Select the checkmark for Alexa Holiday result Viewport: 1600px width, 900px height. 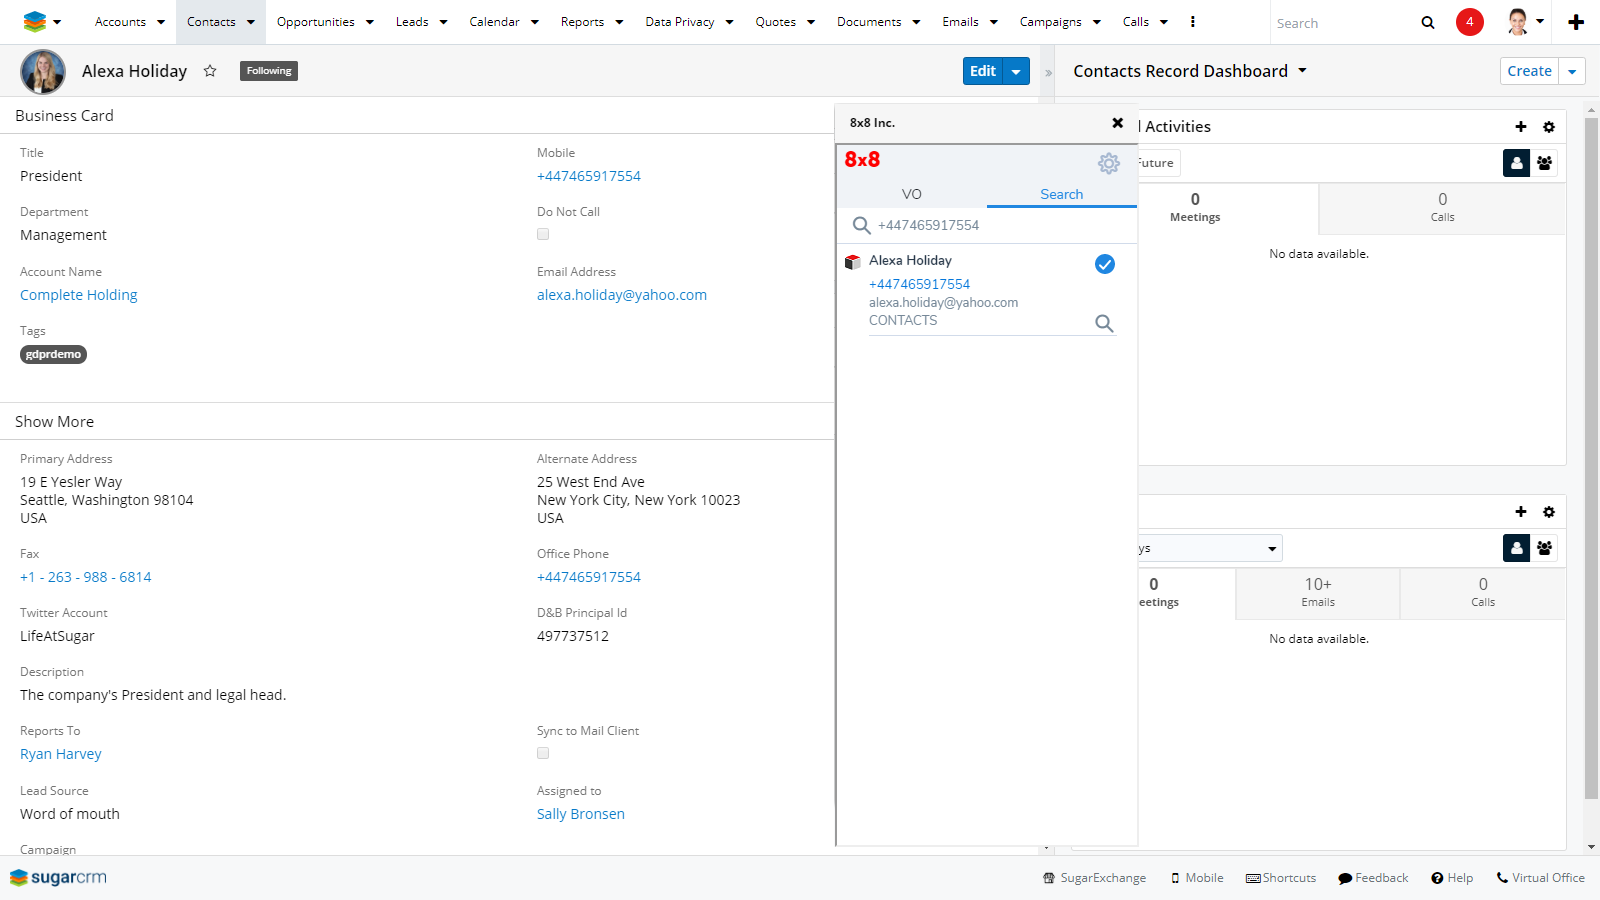click(x=1105, y=264)
